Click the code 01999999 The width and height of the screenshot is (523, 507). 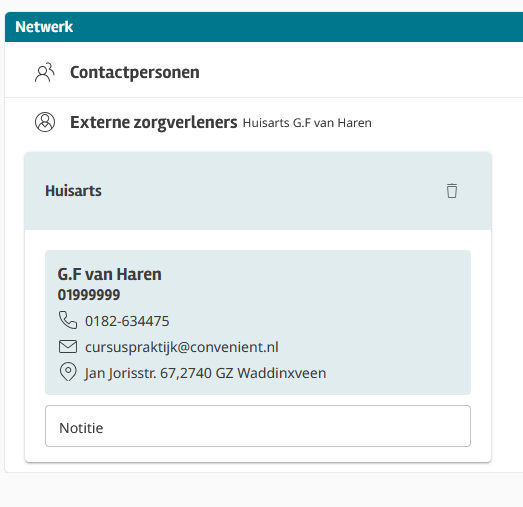(89, 295)
